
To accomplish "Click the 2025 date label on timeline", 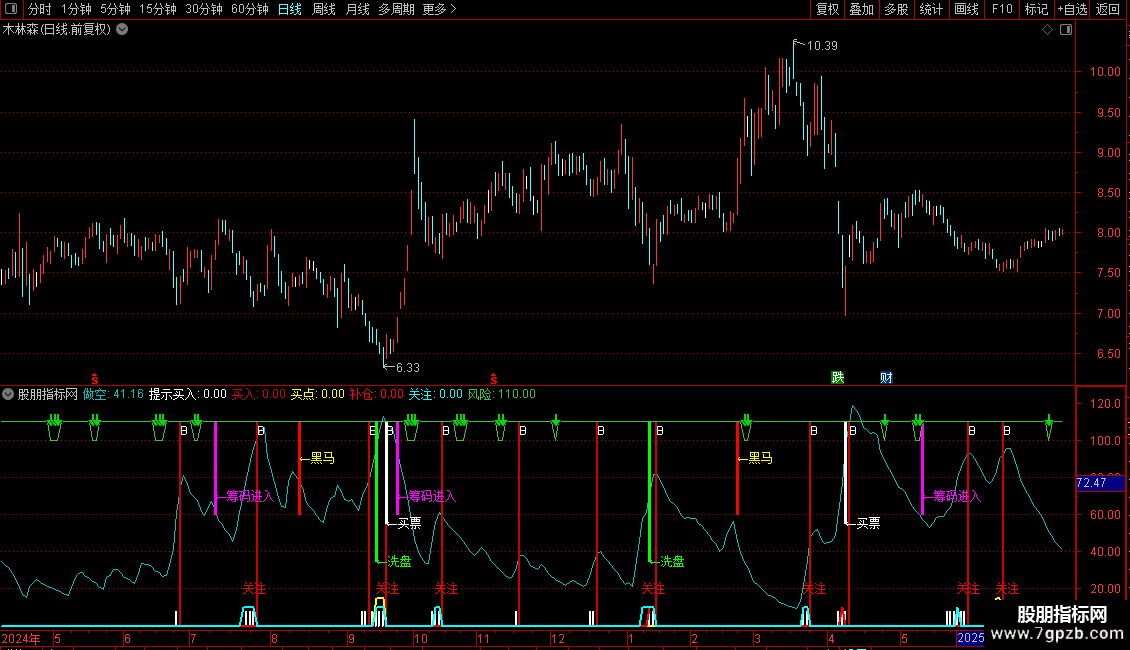I will pyautogui.click(x=970, y=638).
